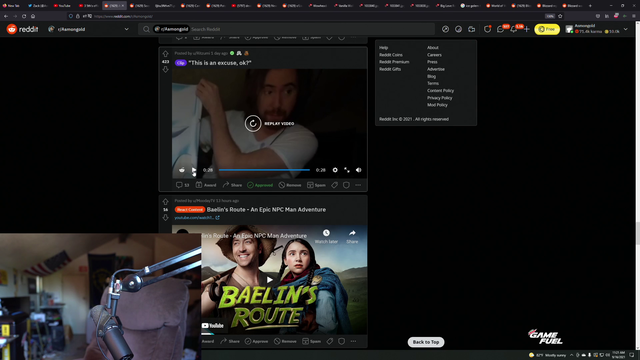640x360 pixels.
Task: Open video settings gear
Action: [x=335, y=170]
